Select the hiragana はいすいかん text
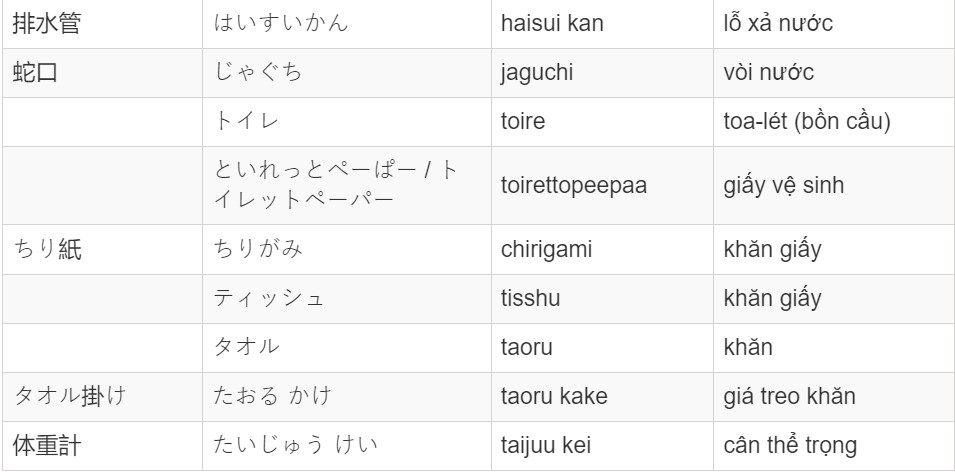Viewport: 955px width, 472px height. [x=281, y=23]
